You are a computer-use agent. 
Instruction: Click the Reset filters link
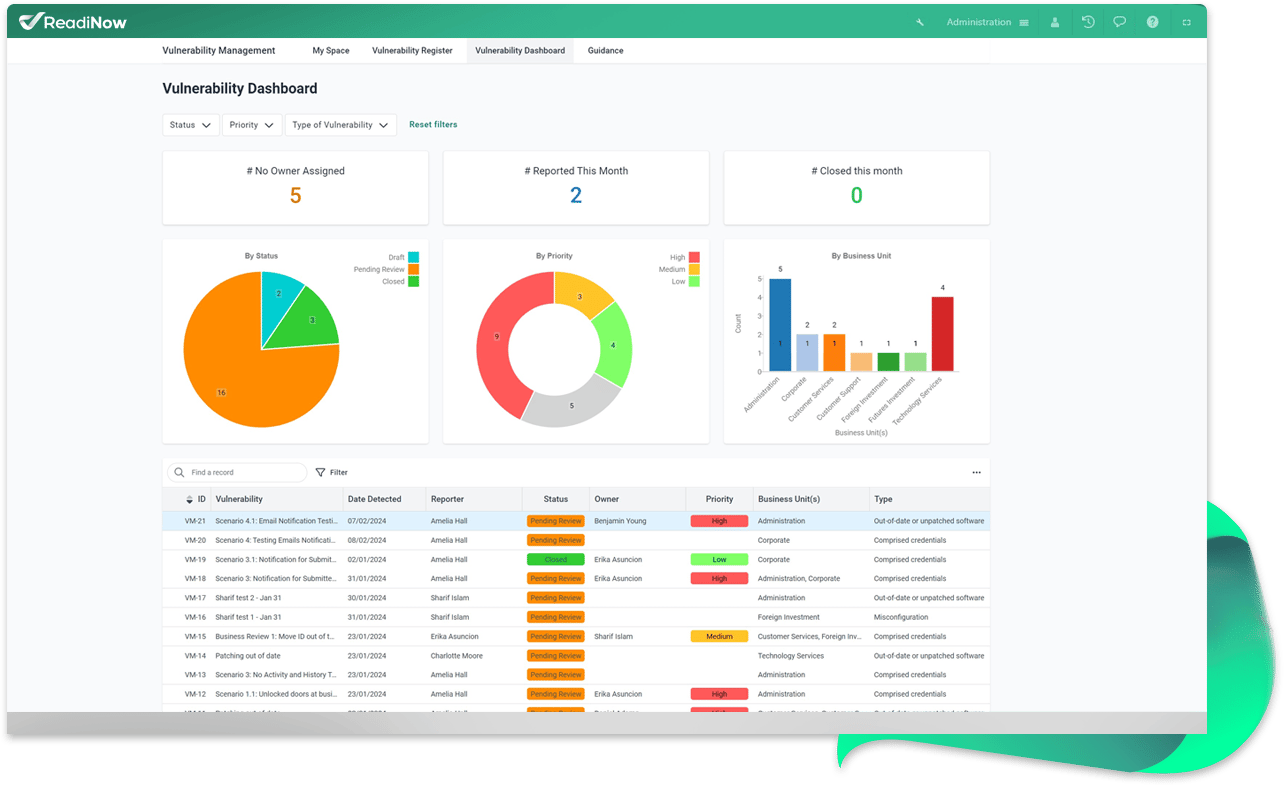click(433, 125)
